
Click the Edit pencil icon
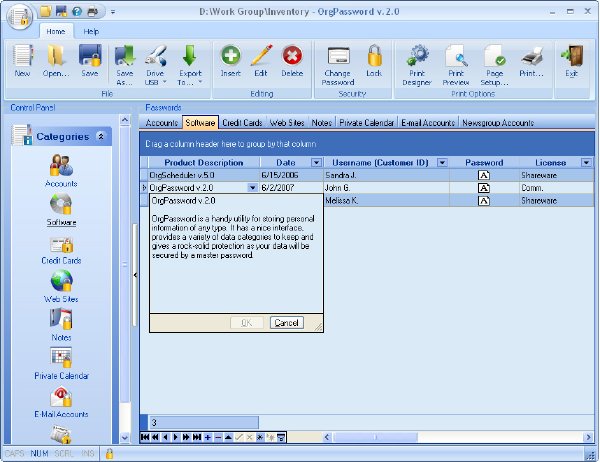pyautogui.click(x=261, y=60)
